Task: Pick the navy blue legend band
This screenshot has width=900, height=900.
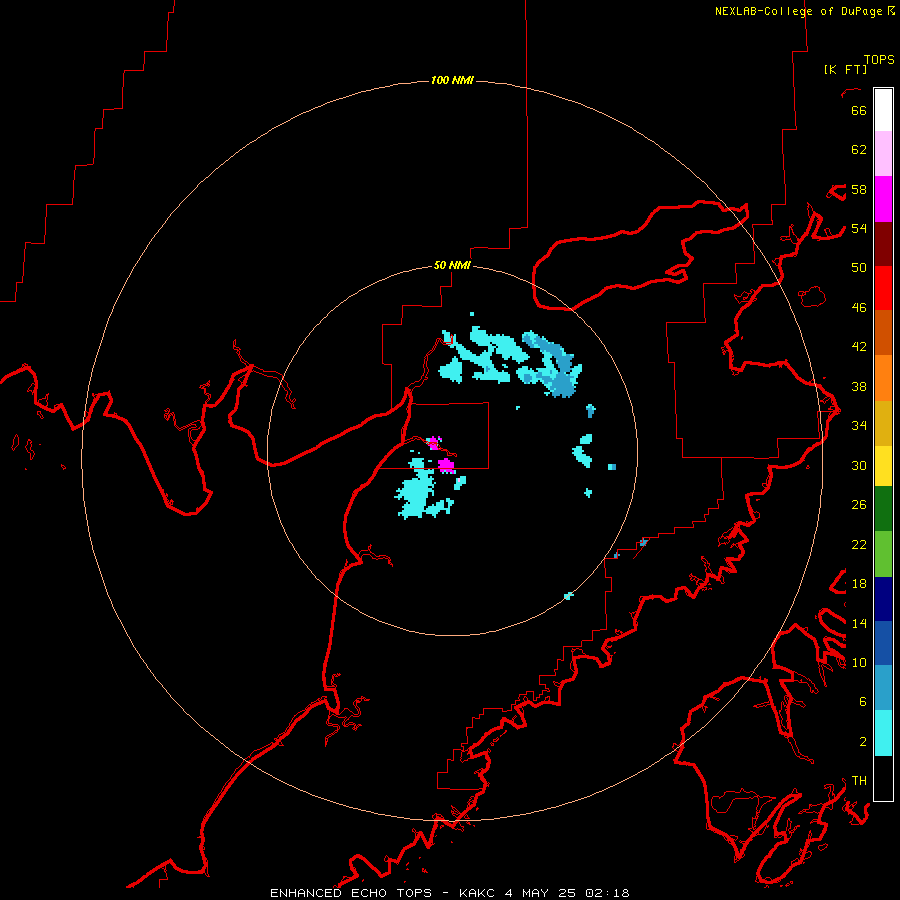Action: click(x=883, y=599)
